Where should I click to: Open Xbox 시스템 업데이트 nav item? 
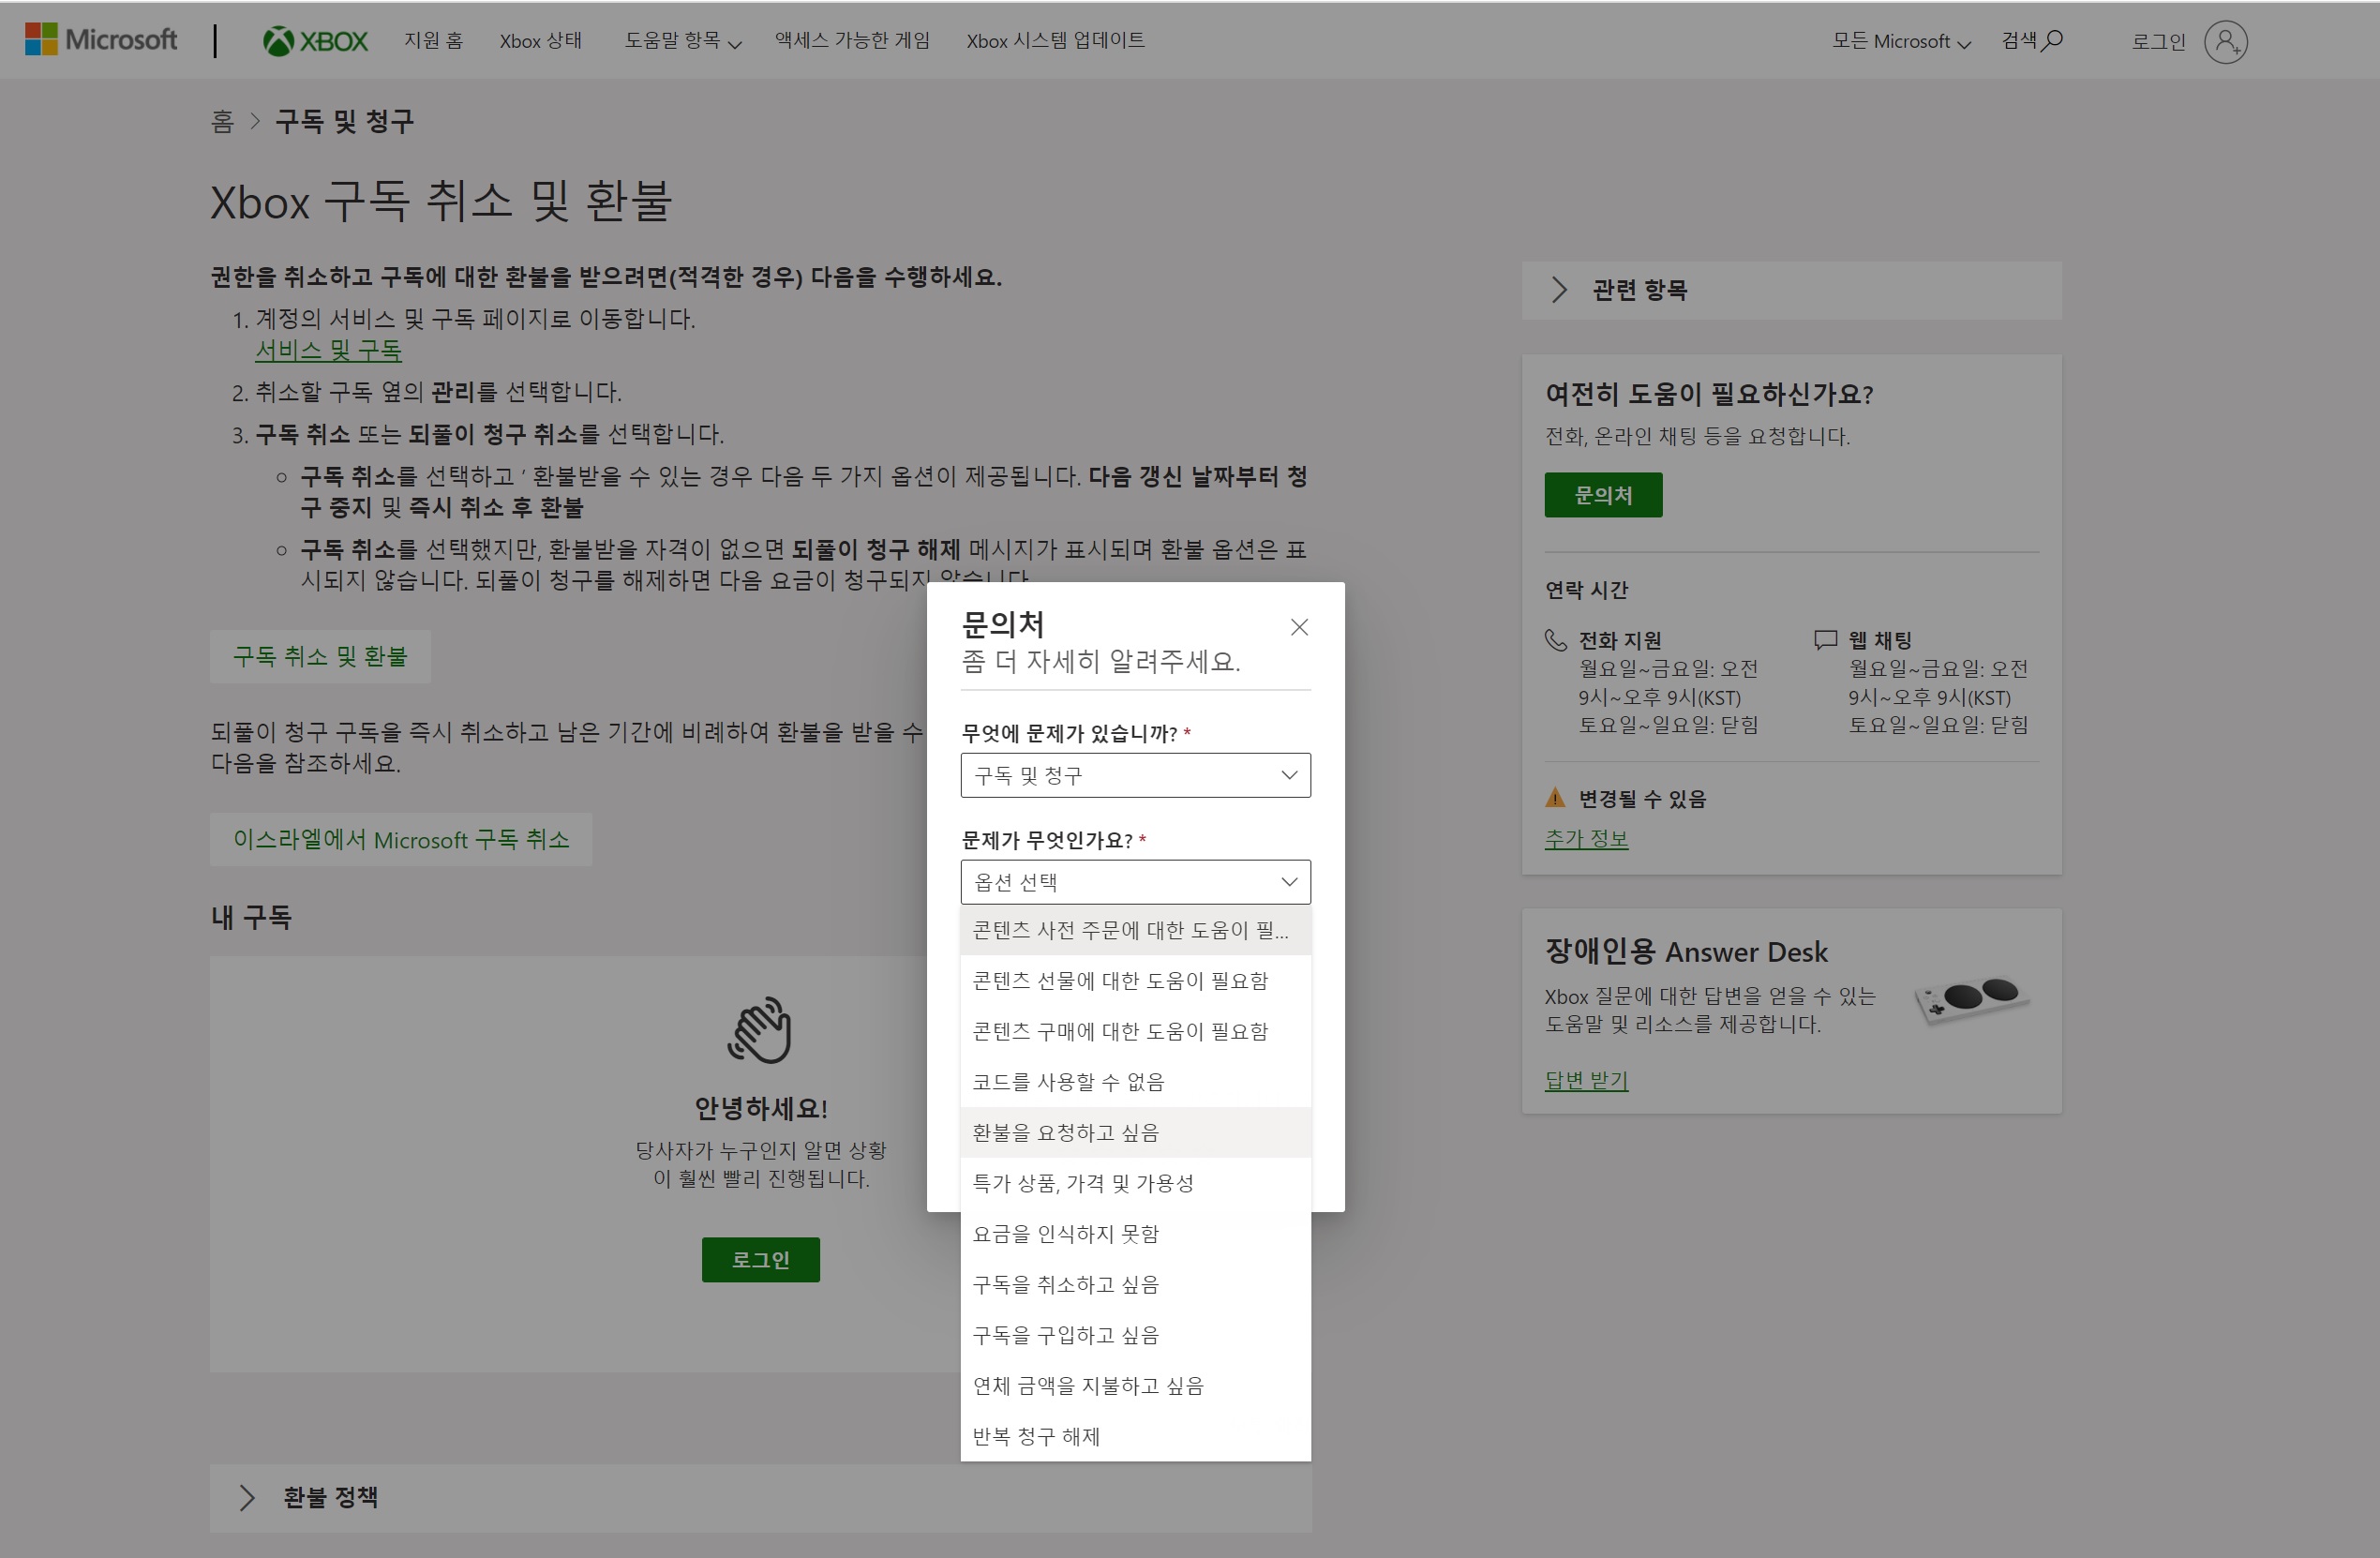pyautogui.click(x=1055, y=40)
